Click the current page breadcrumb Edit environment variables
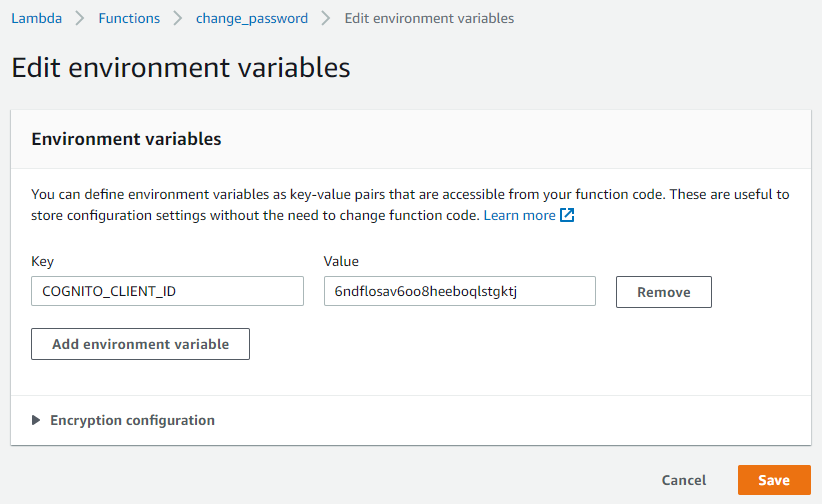This screenshot has height=504, width=822. click(x=429, y=18)
